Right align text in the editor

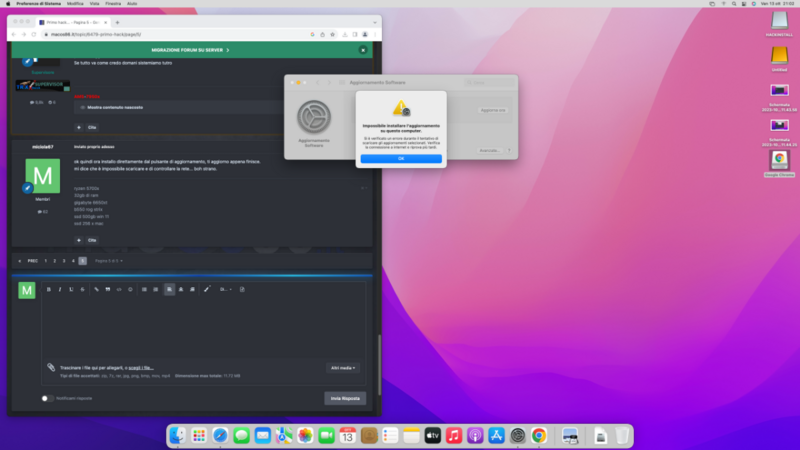[192, 289]
